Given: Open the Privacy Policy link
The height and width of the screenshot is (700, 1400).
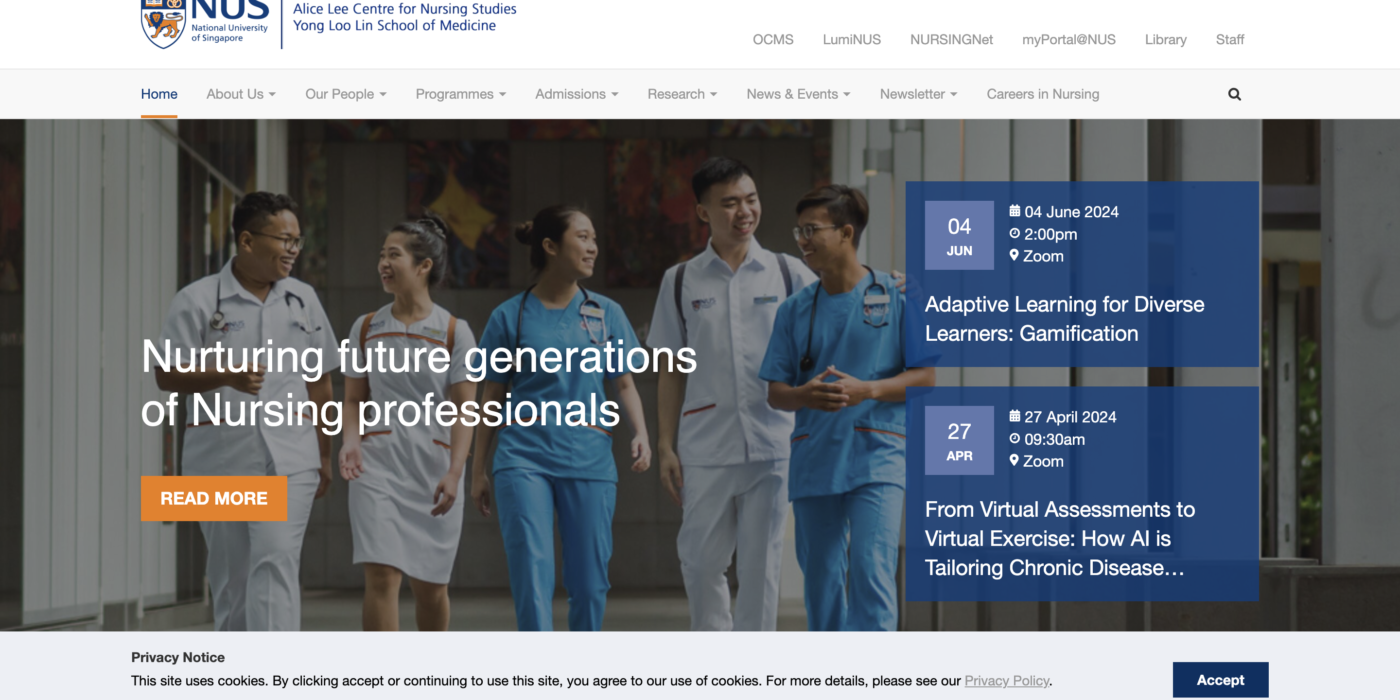Looking at the screenshot, I should click(x=1006, y=681).
